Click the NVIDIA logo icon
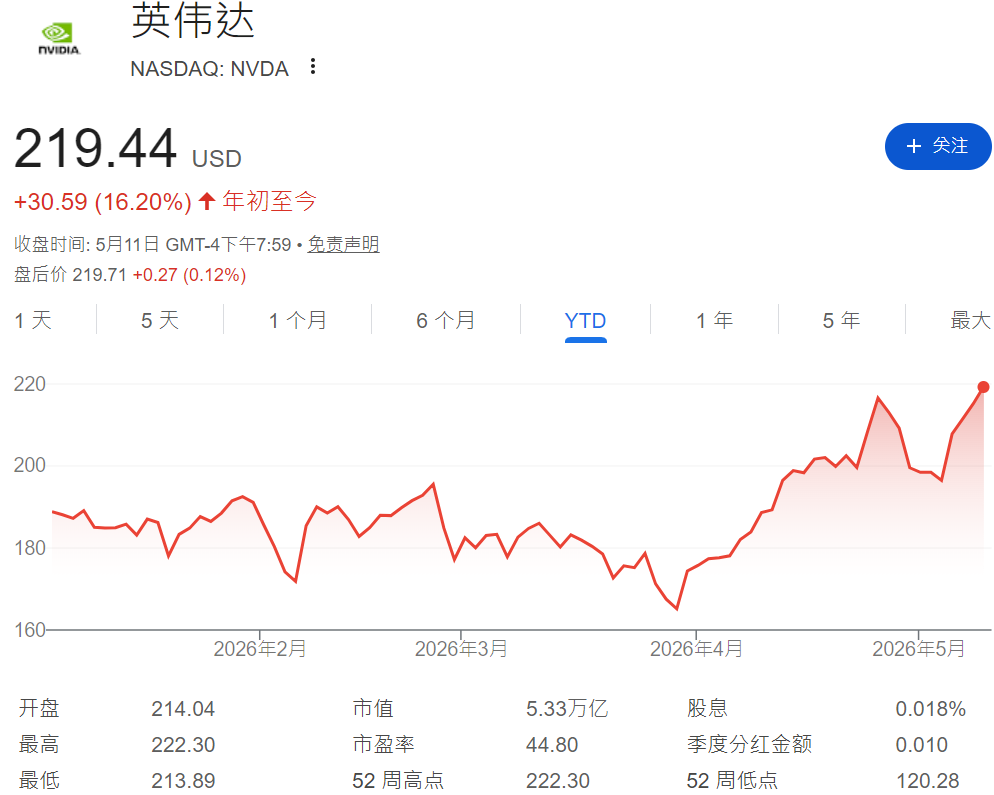This screenshot has height=795, width=994. (59, 39)
